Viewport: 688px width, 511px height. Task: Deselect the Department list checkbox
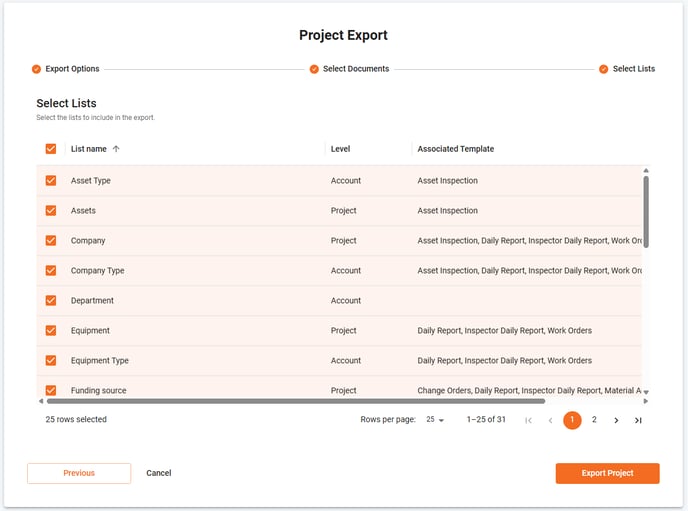click(x=51, y=301)
